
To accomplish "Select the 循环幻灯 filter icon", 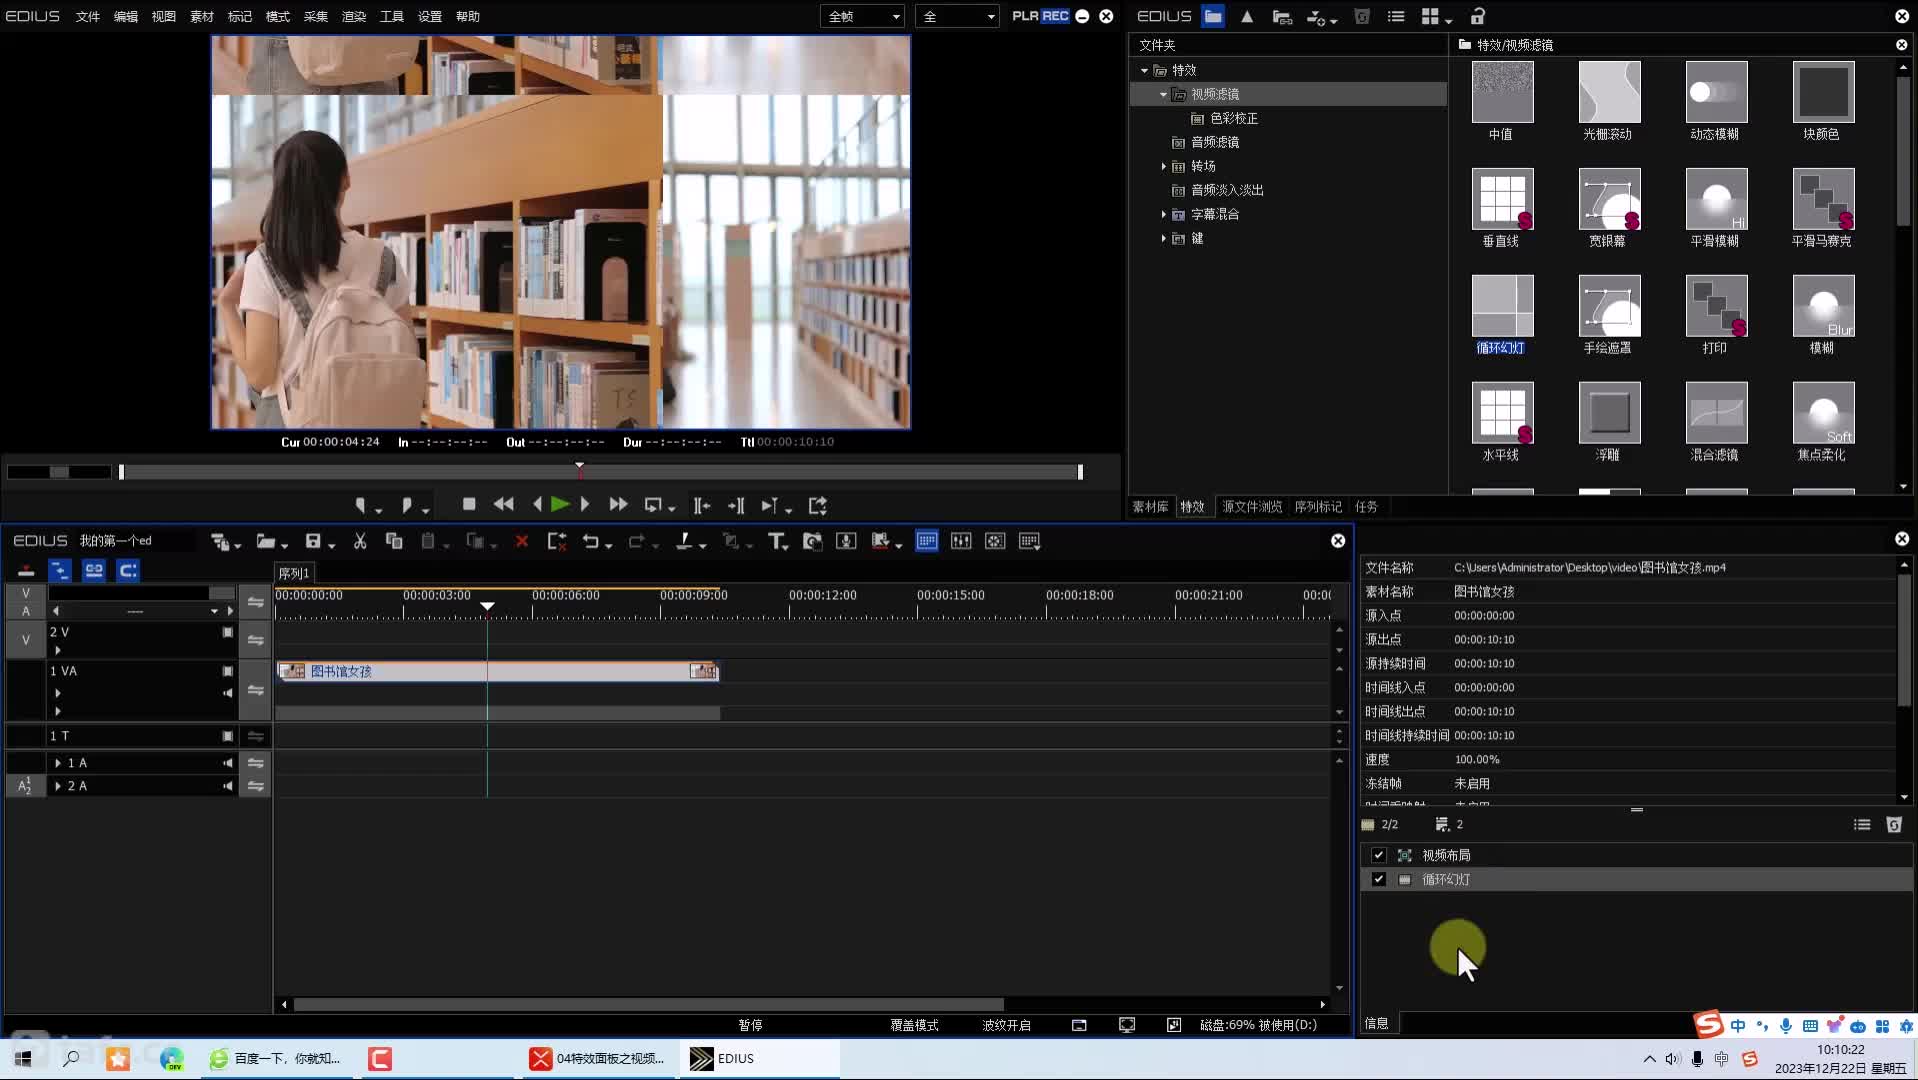I will 1502,306.
